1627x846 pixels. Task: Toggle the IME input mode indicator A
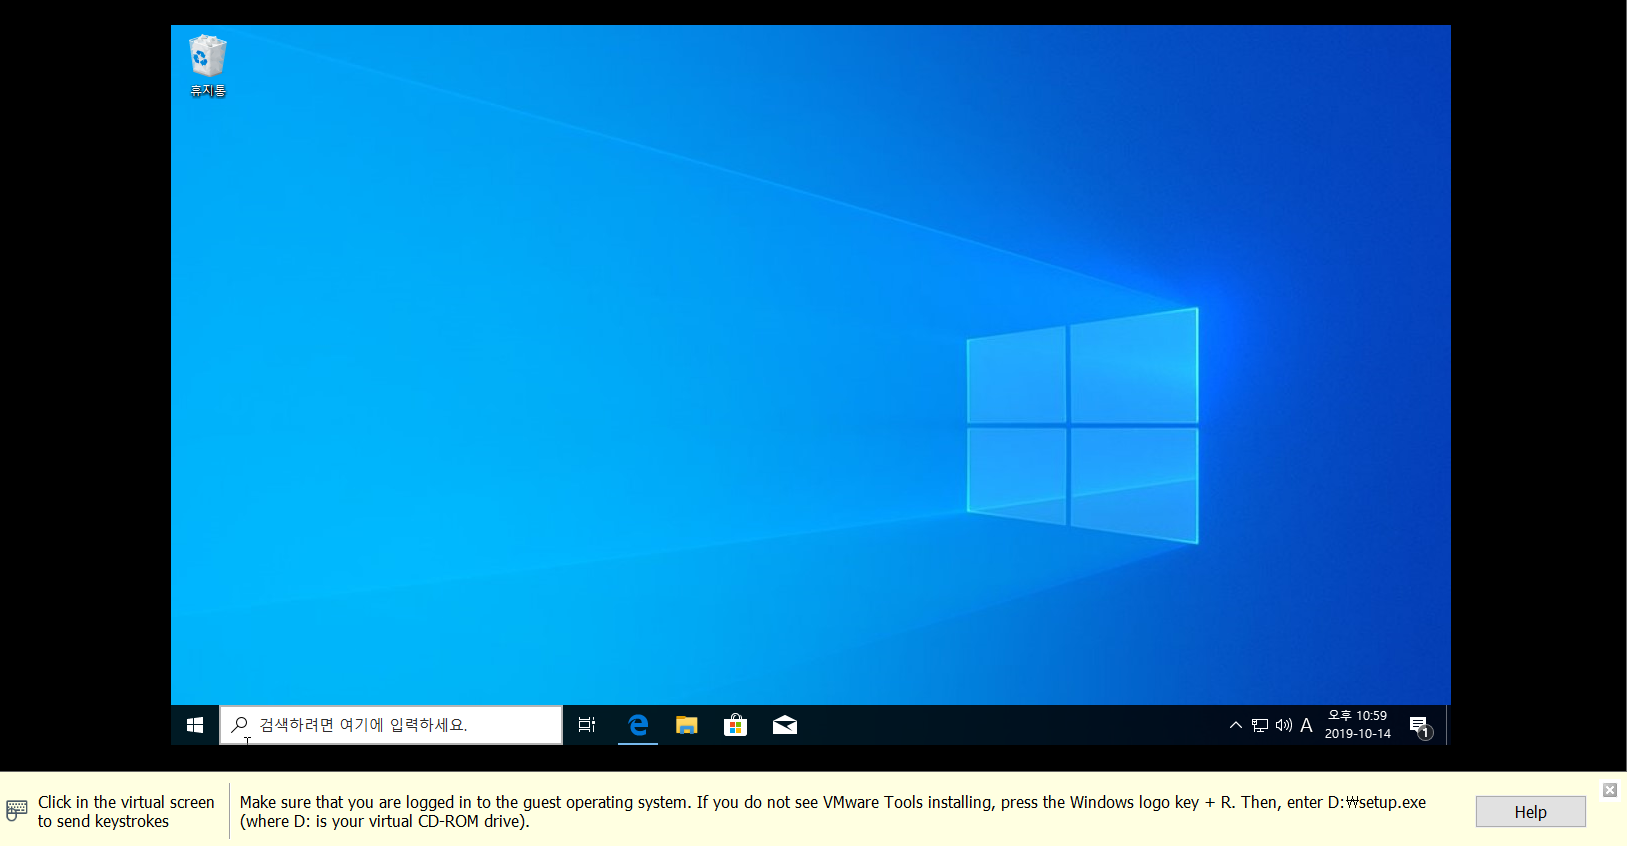click(1306, 725)
